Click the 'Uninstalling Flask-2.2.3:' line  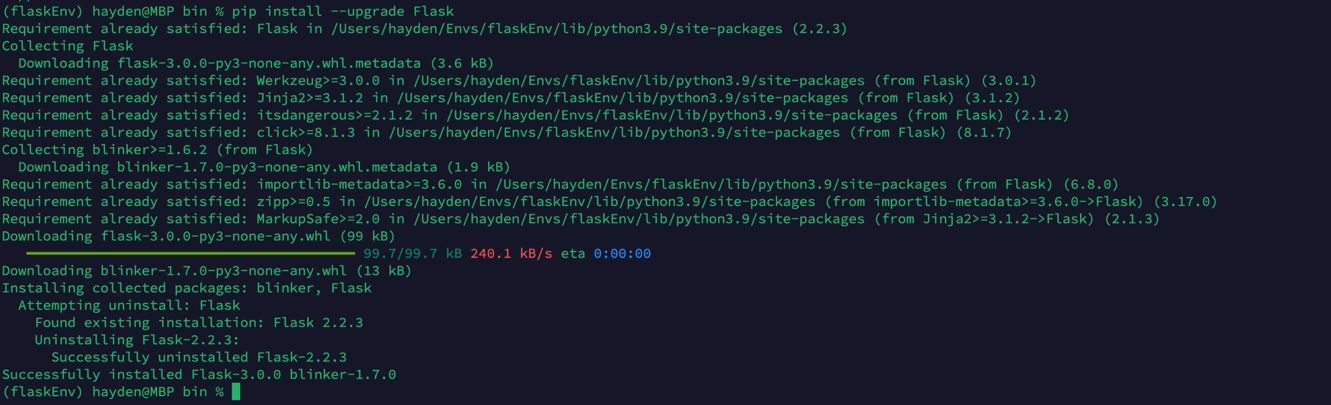137,340
